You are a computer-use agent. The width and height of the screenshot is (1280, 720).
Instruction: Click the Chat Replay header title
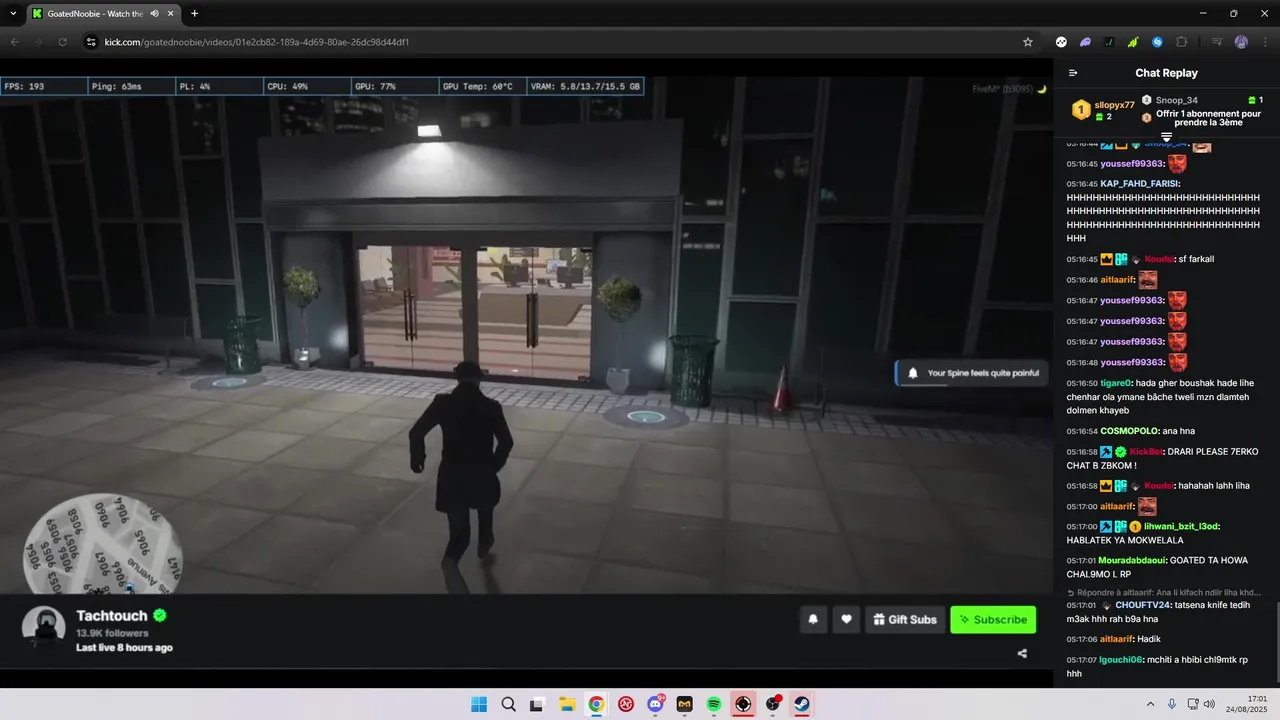1166,73
